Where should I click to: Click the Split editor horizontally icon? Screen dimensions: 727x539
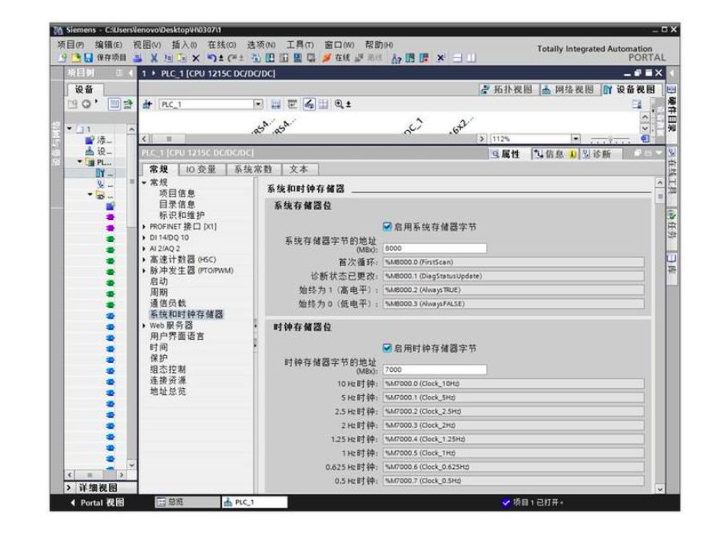[x=457, y=58]
